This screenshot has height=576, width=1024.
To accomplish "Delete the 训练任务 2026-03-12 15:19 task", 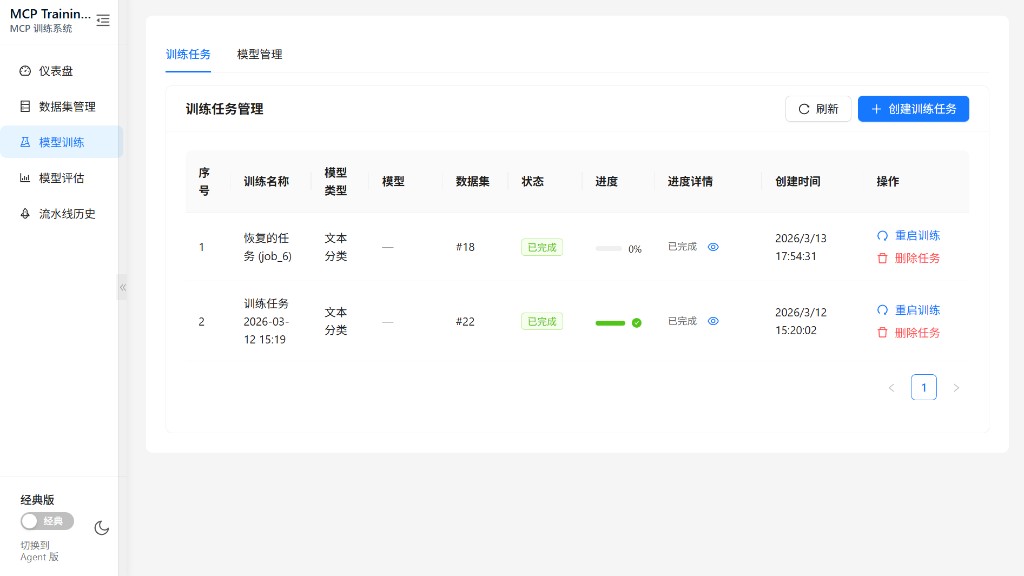I will tap(908, 332).
